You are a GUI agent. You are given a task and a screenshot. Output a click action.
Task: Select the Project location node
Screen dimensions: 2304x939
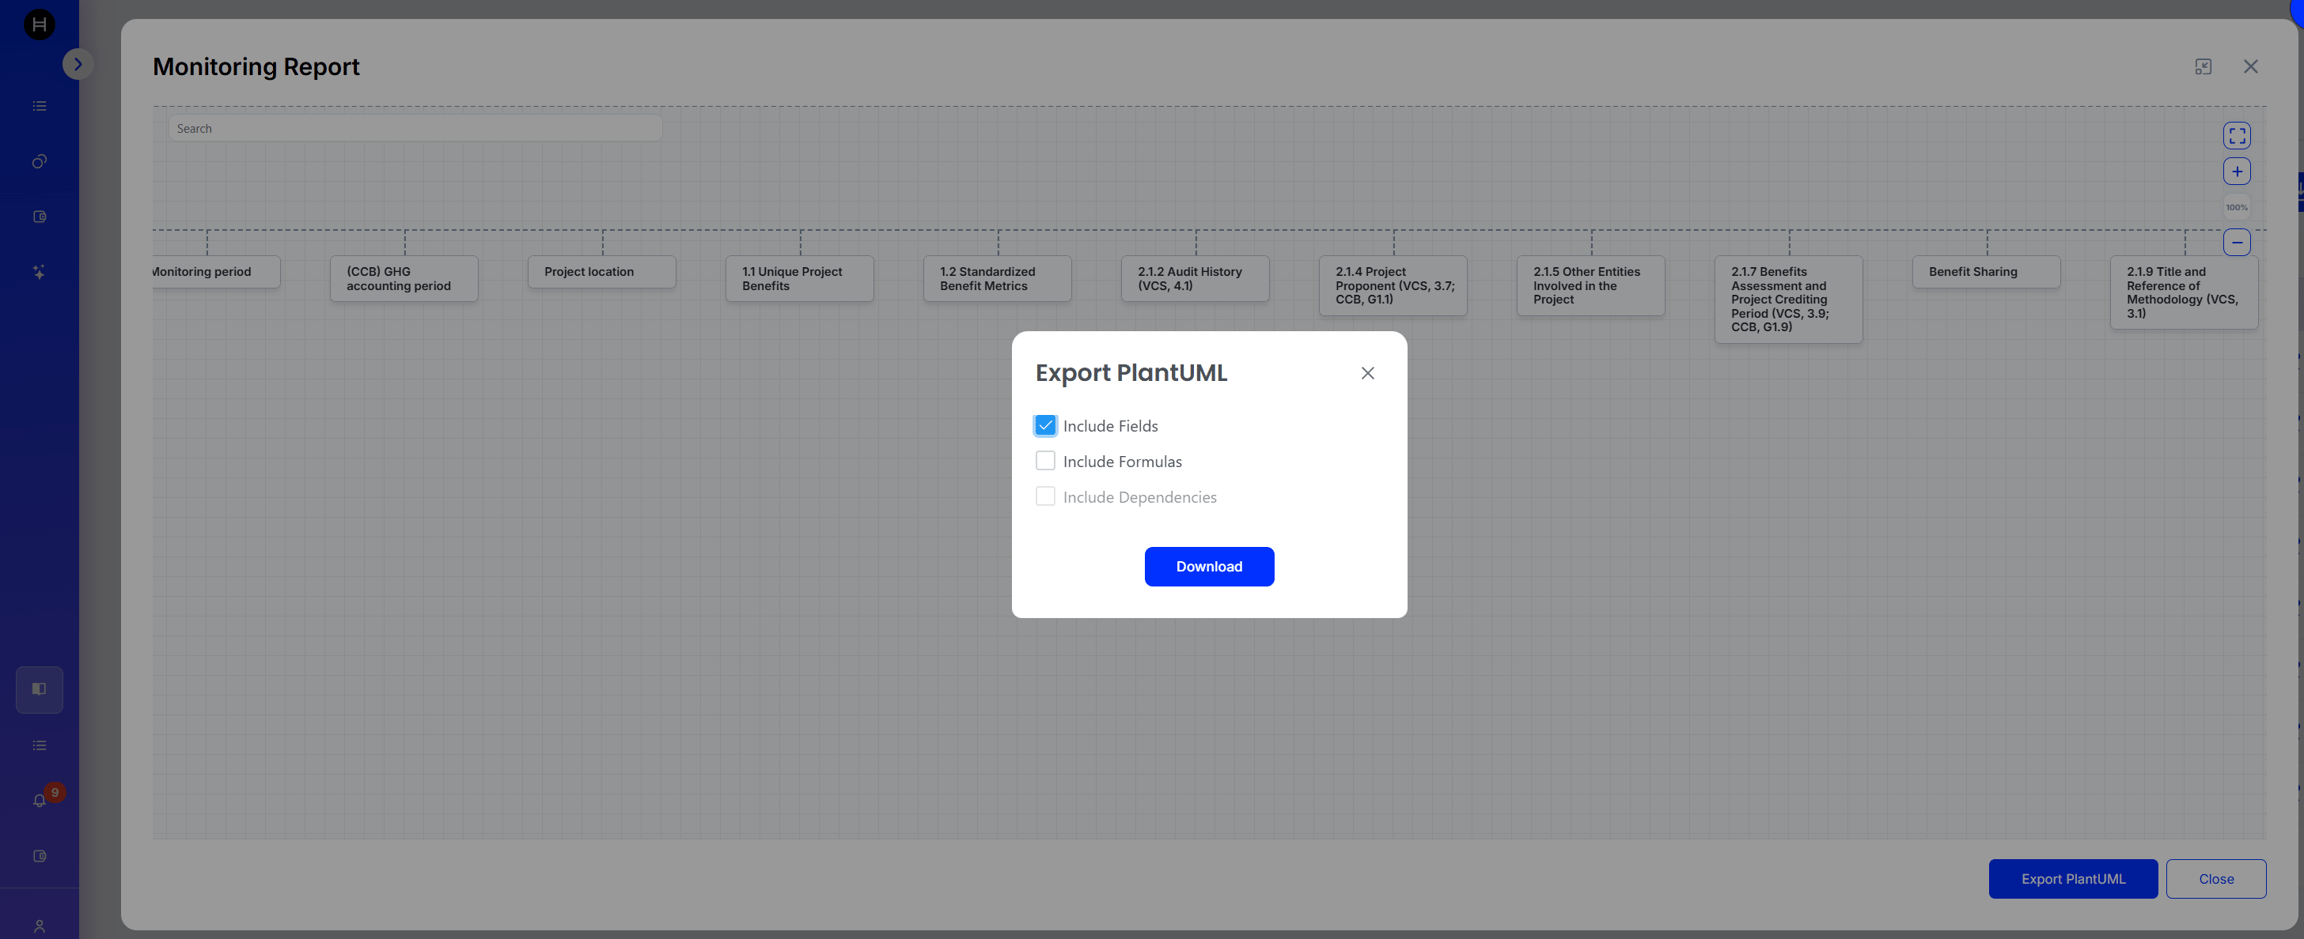coord(602,272)
